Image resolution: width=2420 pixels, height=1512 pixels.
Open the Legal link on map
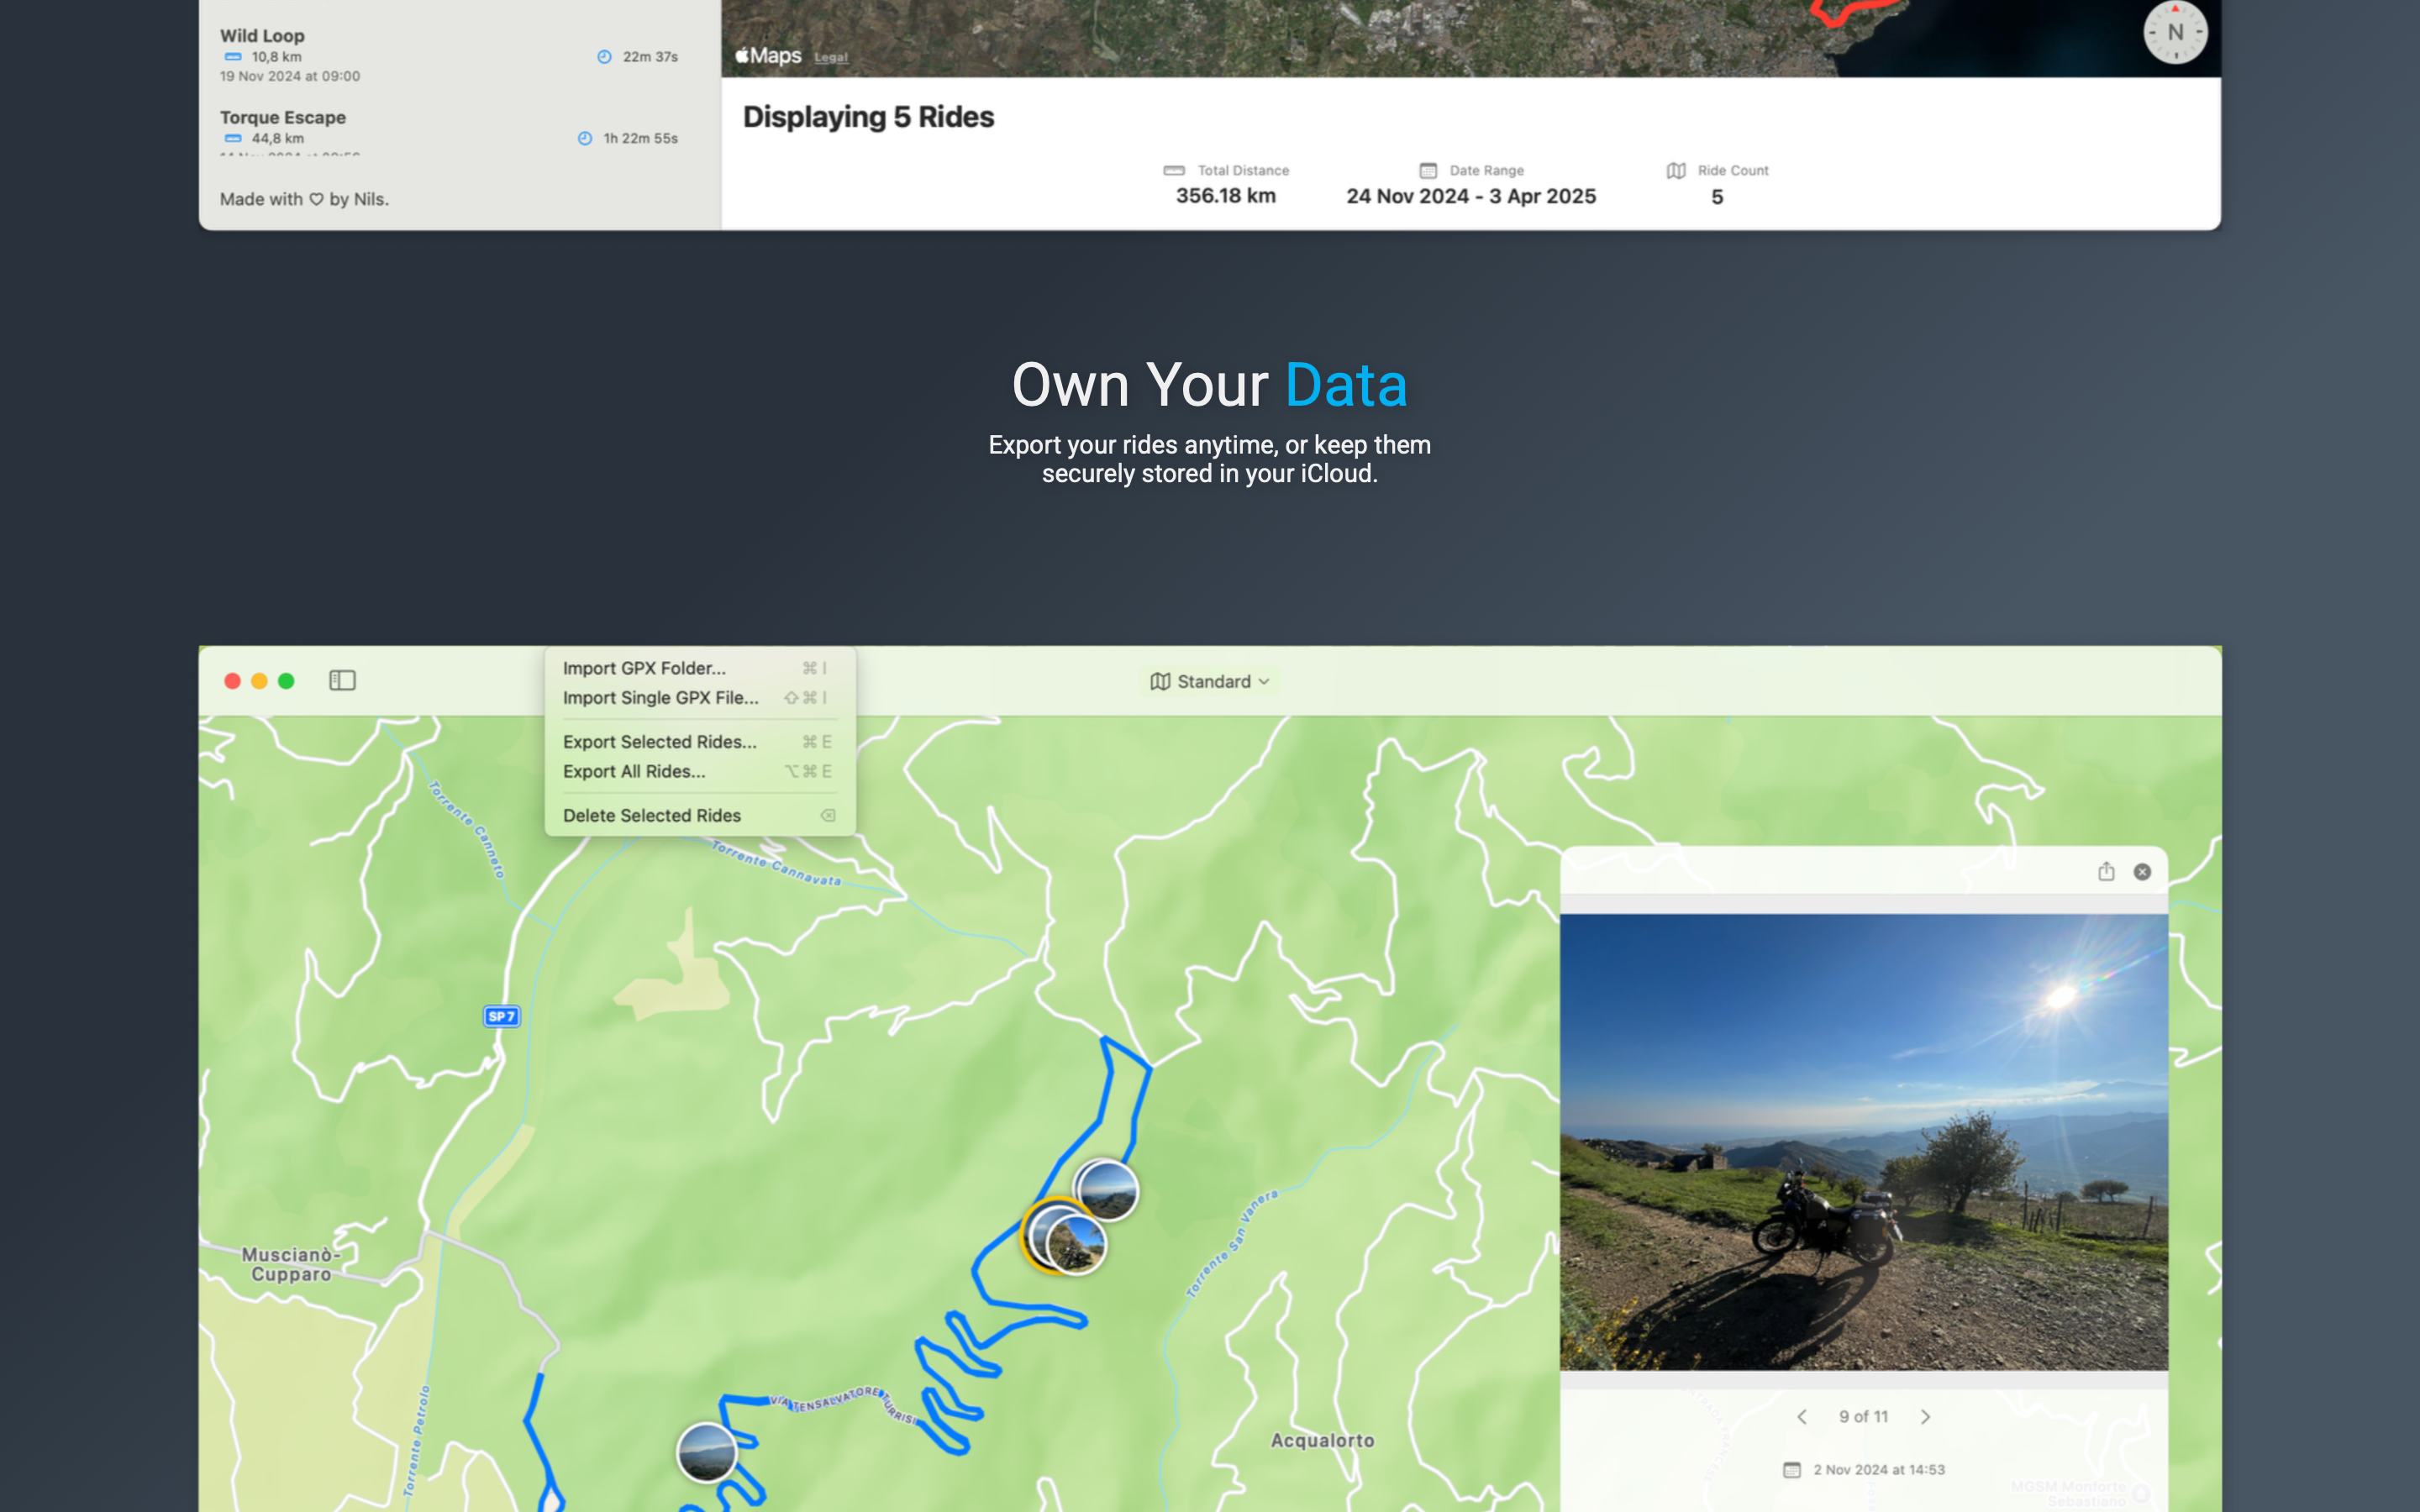(831, 58)
